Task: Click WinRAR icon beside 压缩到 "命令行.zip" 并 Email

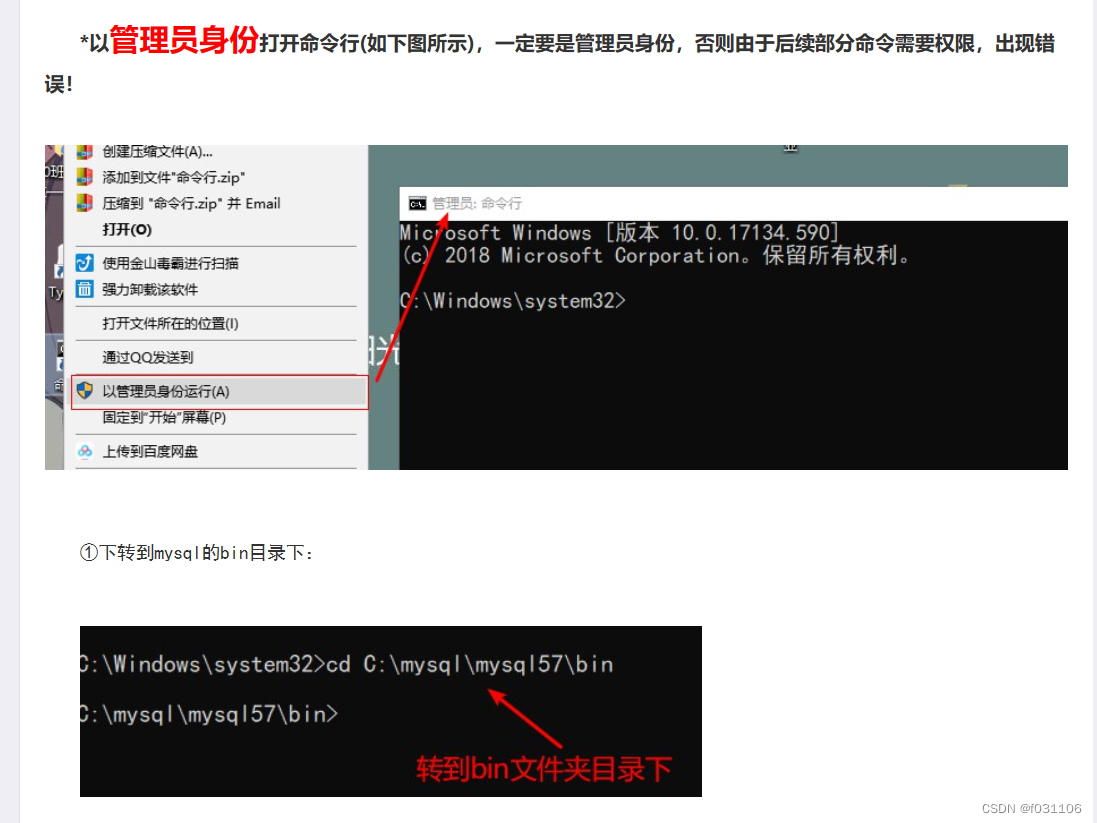Action: coord(85,203)
